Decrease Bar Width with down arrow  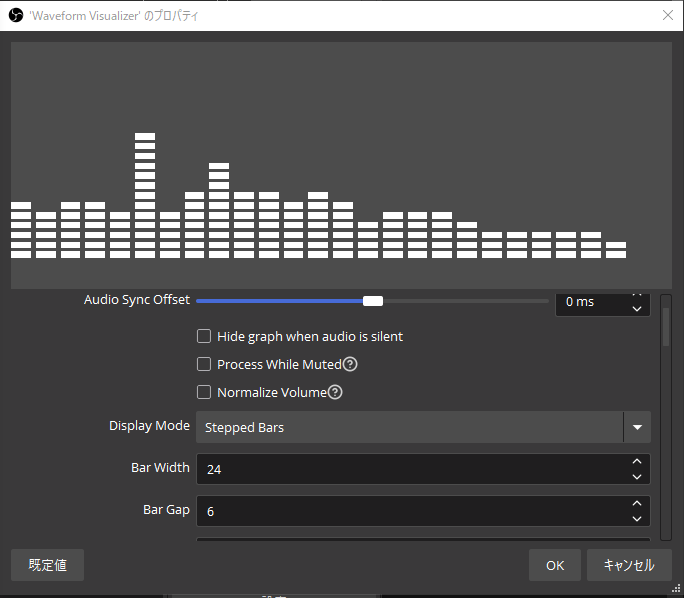pyautogui.click(x=637, y=477)
